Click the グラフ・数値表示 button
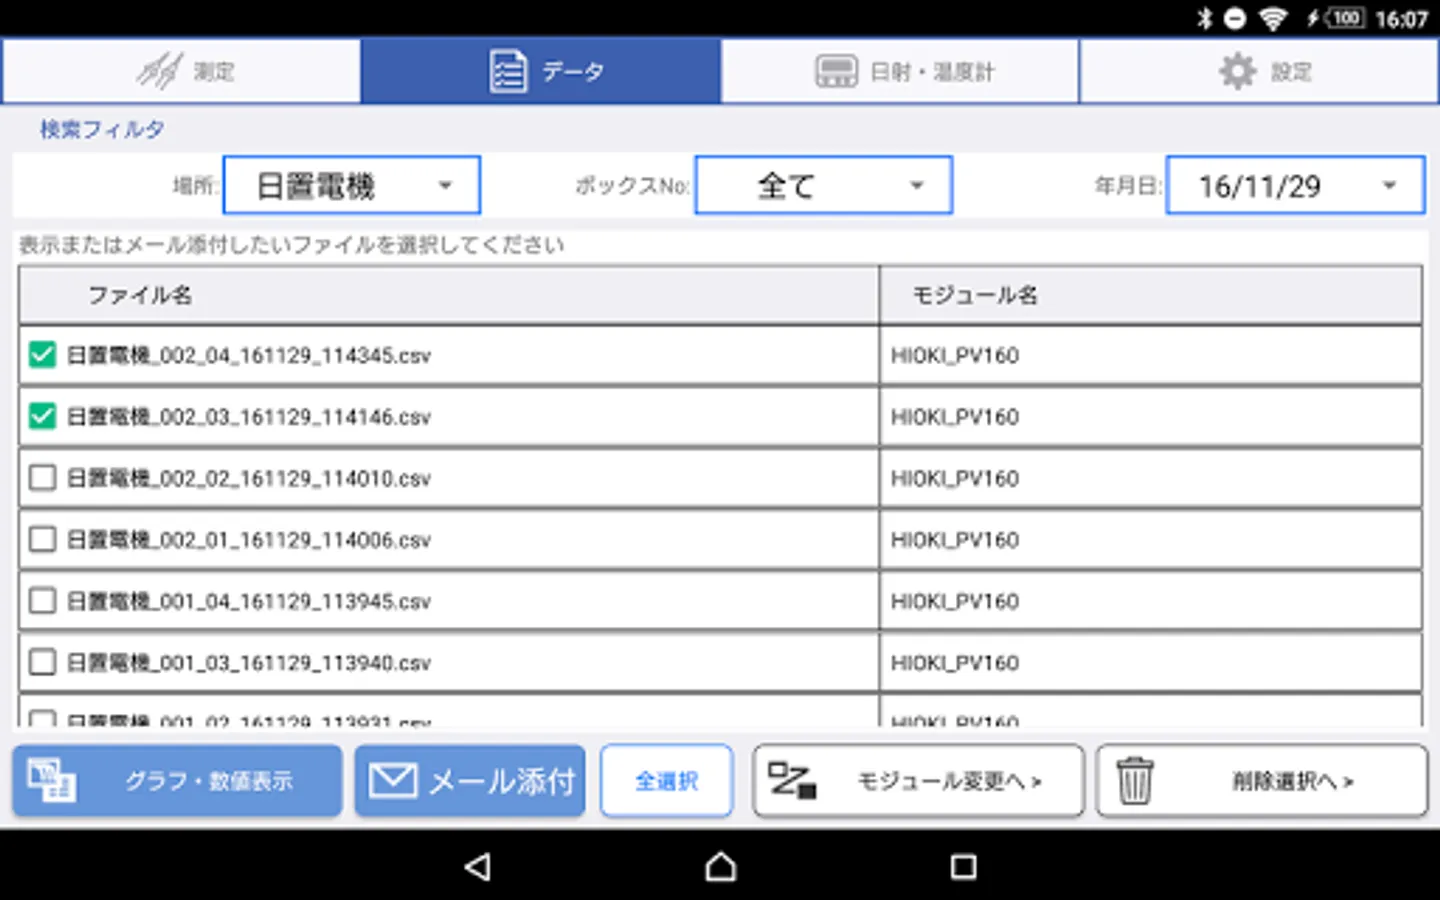 point(177,781)
